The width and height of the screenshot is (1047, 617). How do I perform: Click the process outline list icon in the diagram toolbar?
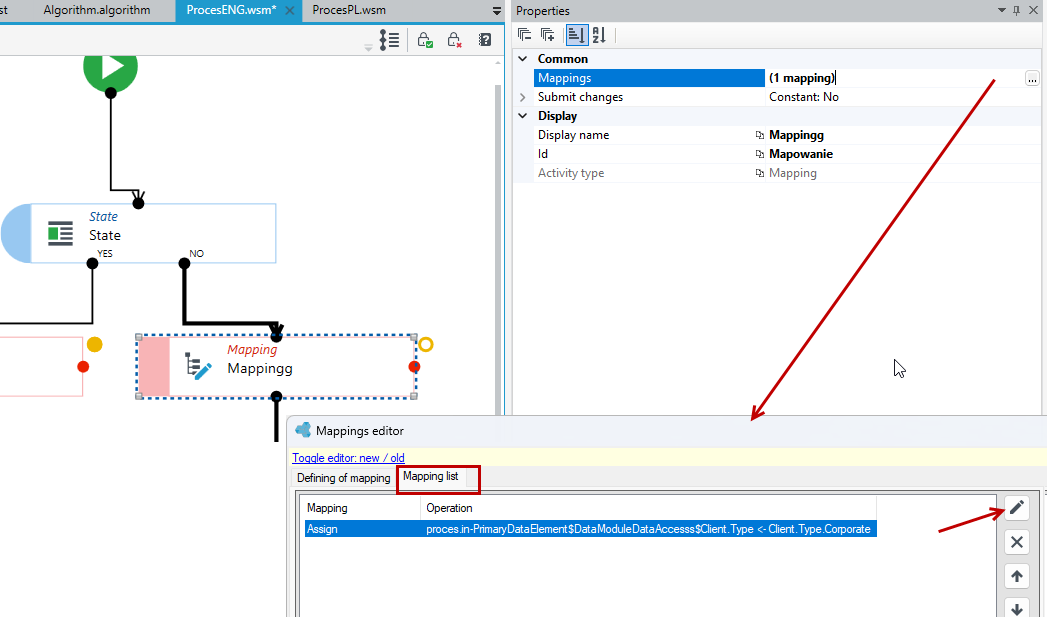(389, 40)
